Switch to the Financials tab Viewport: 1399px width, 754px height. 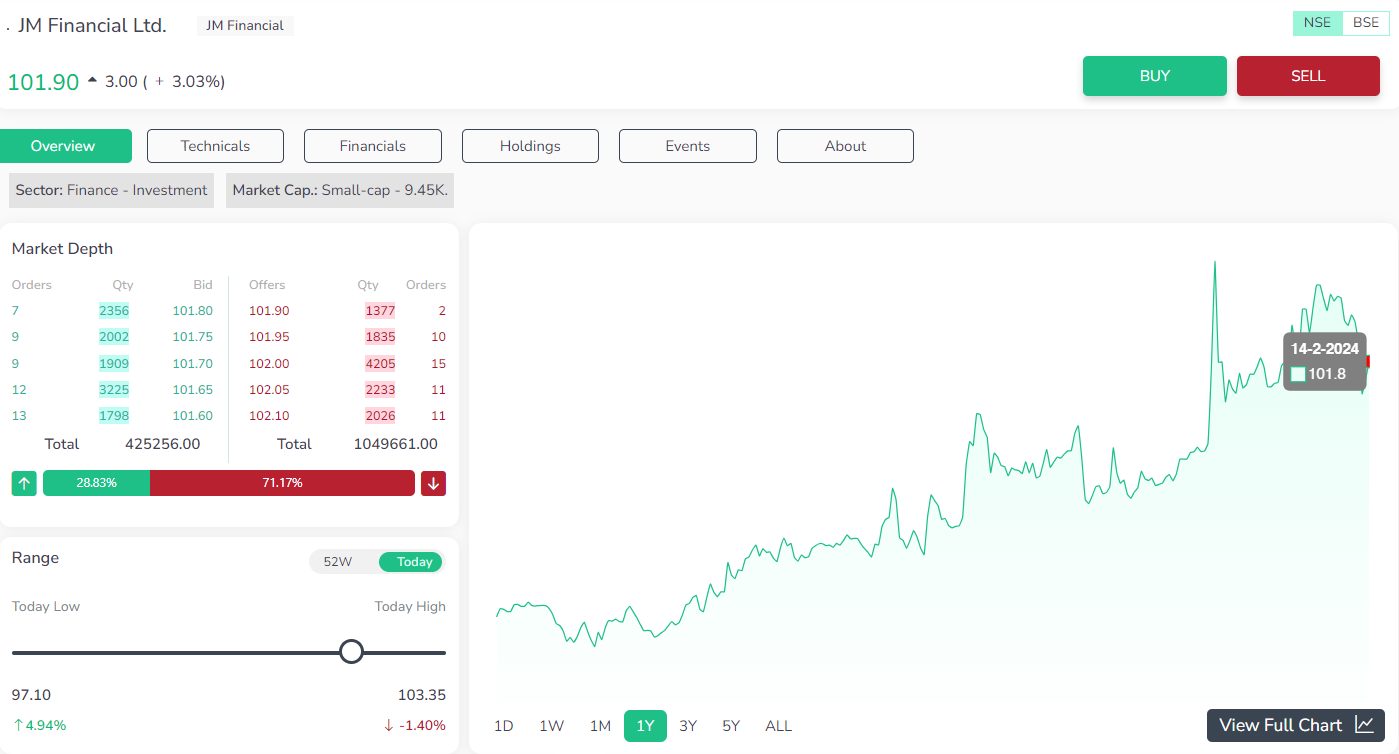click(x=373, y=146)
